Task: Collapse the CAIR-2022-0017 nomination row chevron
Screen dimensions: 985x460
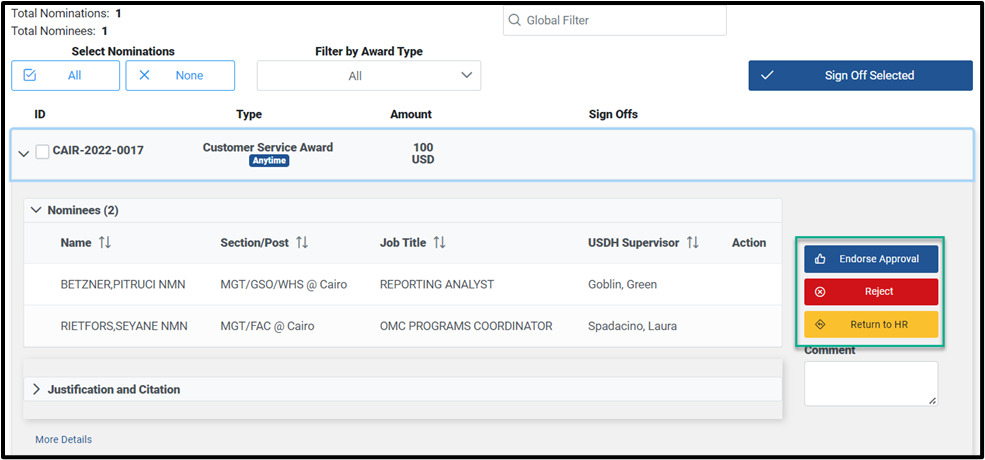Action: [24, 153]
